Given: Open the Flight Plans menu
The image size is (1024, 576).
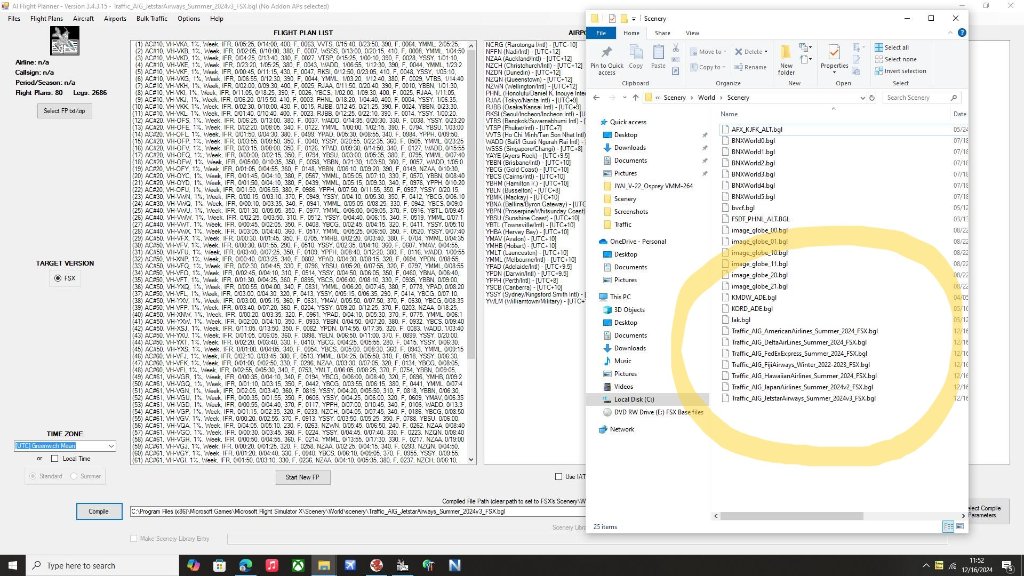Looking at the screenshot, I should (x=47, y=18).
